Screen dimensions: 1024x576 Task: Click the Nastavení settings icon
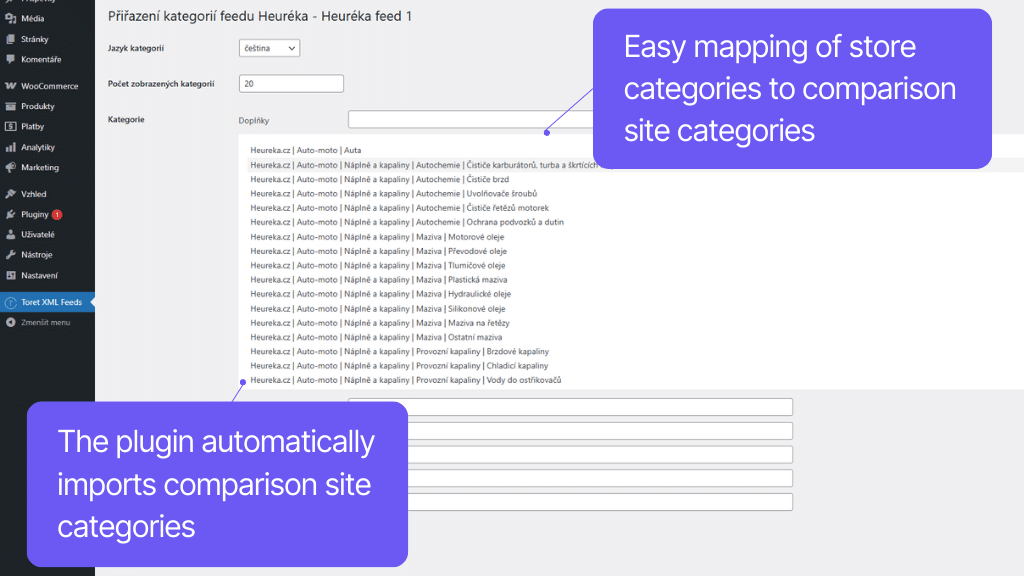coord(10,276)
